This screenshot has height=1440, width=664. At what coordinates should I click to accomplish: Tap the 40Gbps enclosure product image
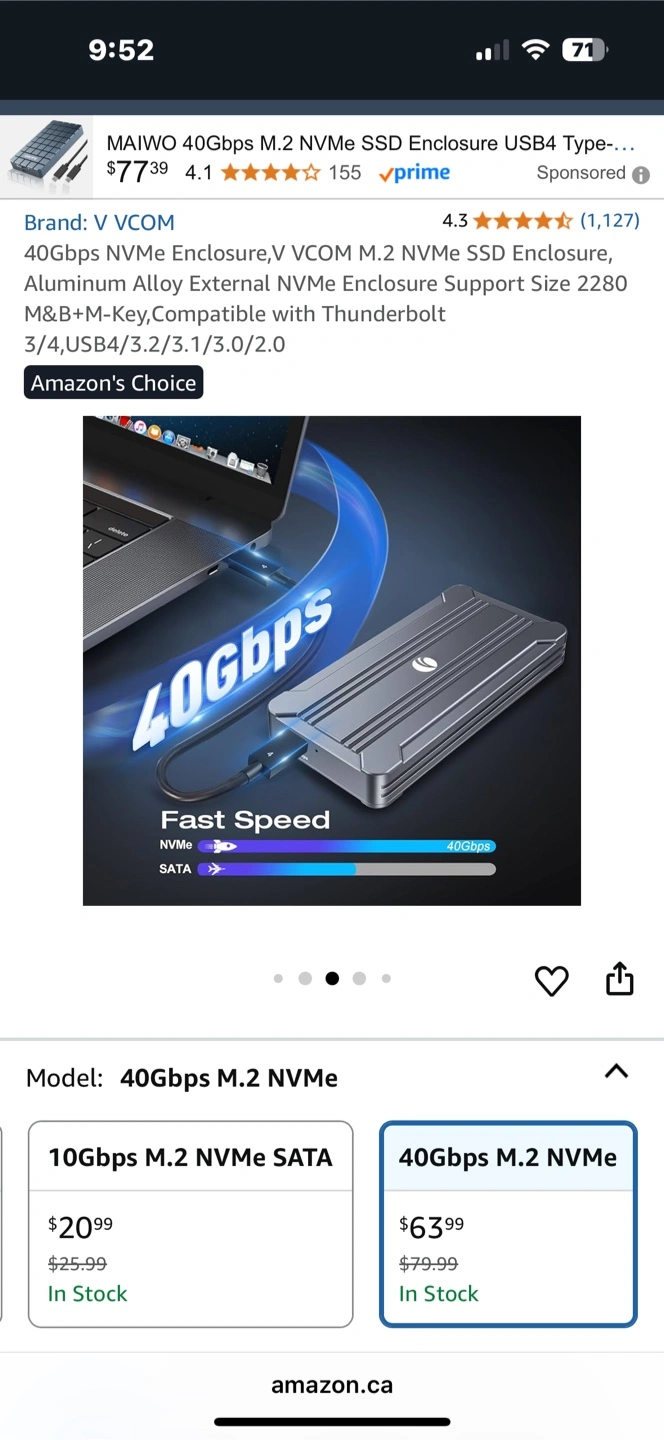[x=332, y=661]
